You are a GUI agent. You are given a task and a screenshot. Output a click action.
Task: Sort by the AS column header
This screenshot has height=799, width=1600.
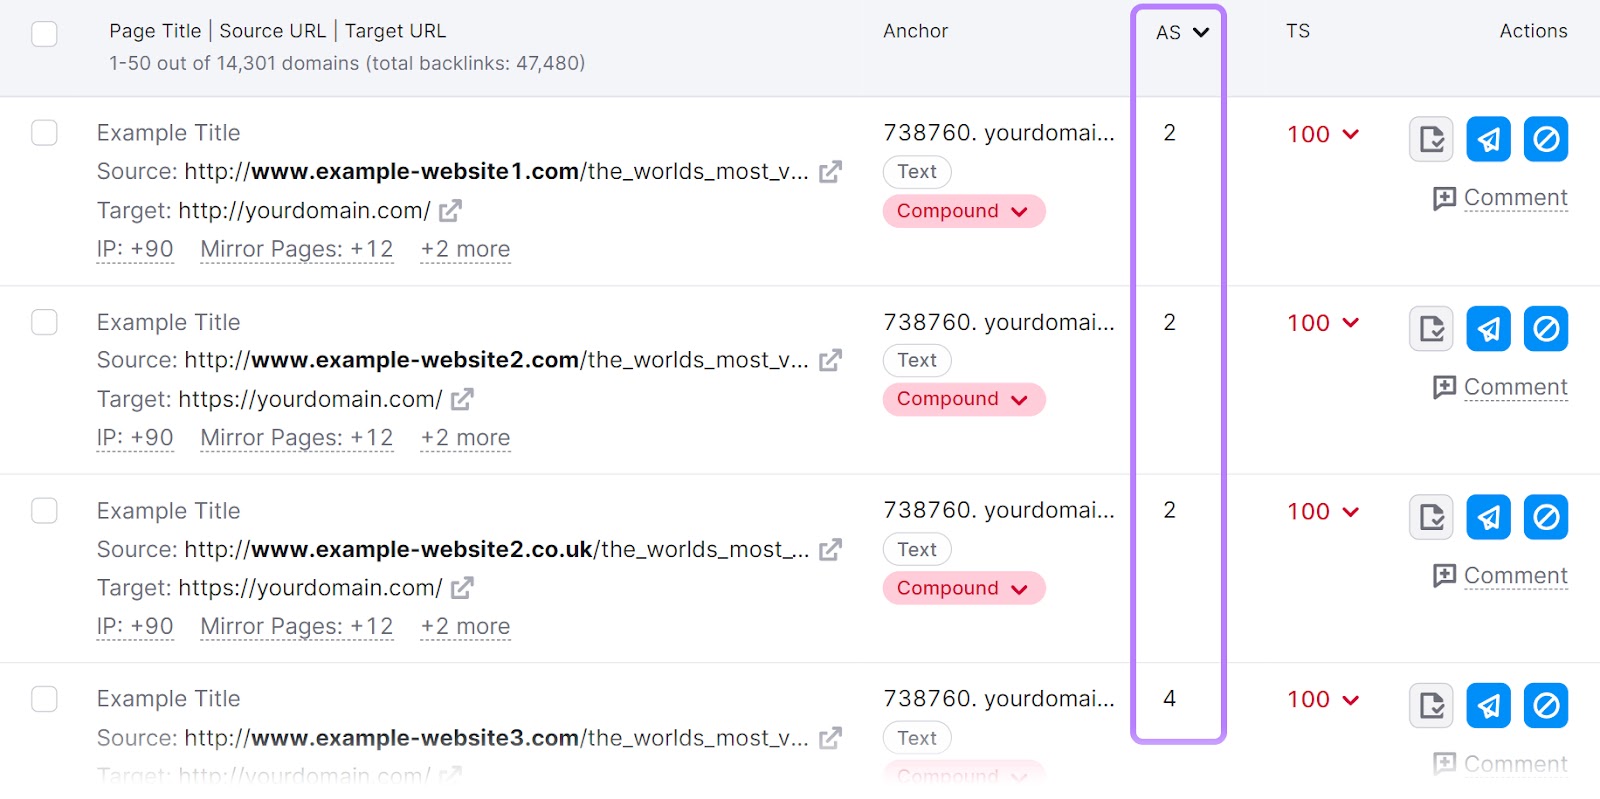pos(1181,33)
